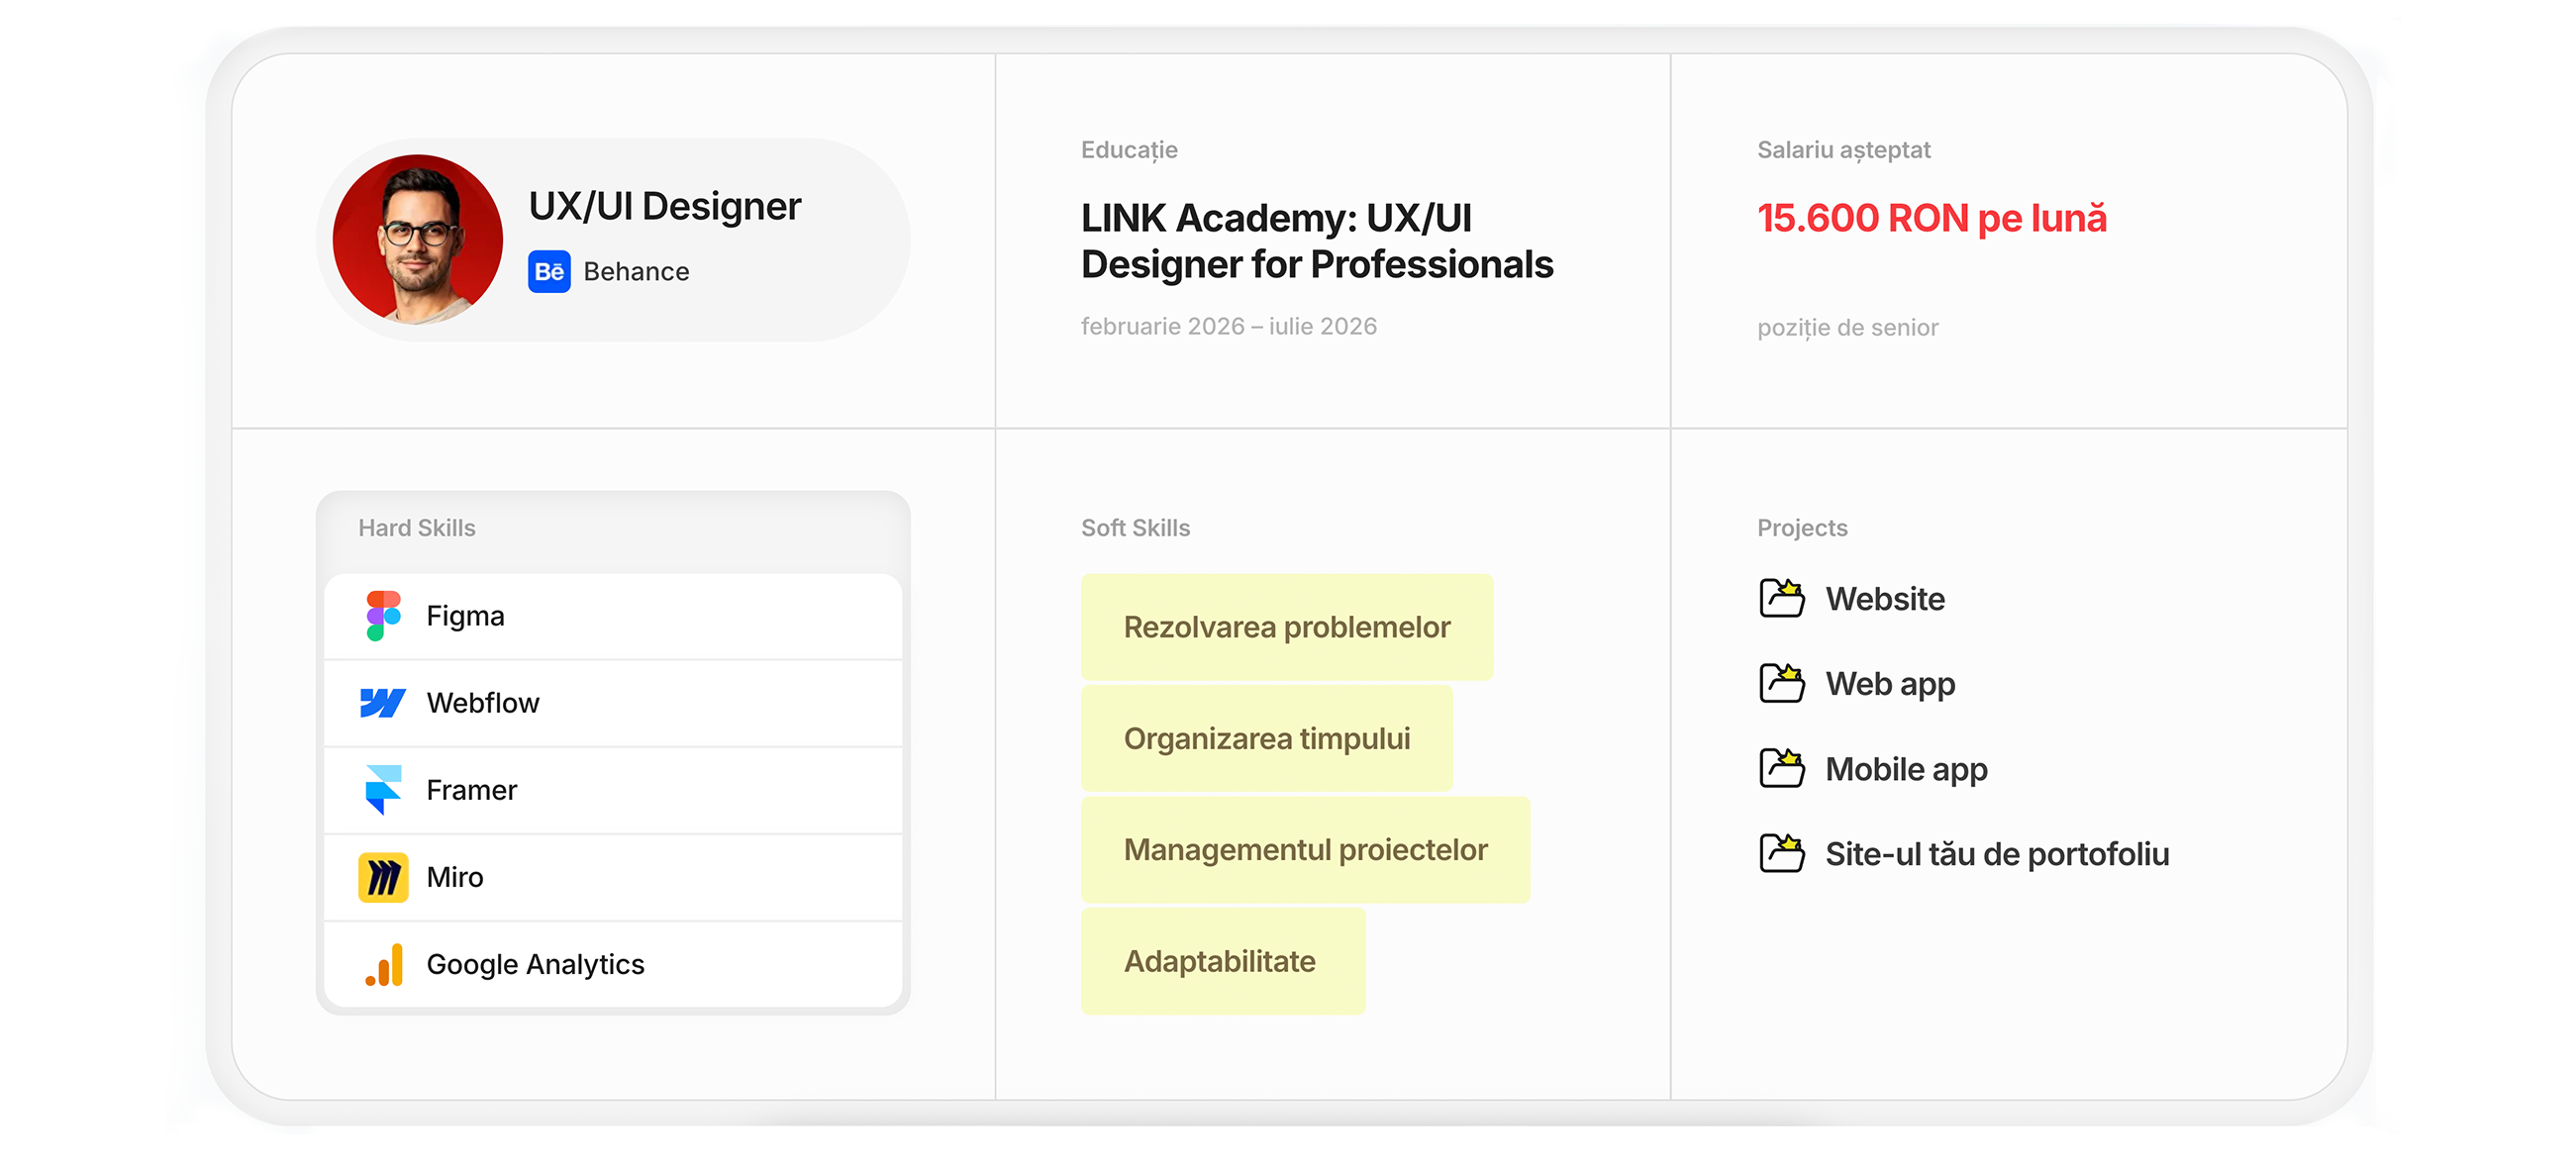2576x1164 pixels.
Task: Click the Figma logo icon
Action: pyautogui.click(x=383, y=615)
